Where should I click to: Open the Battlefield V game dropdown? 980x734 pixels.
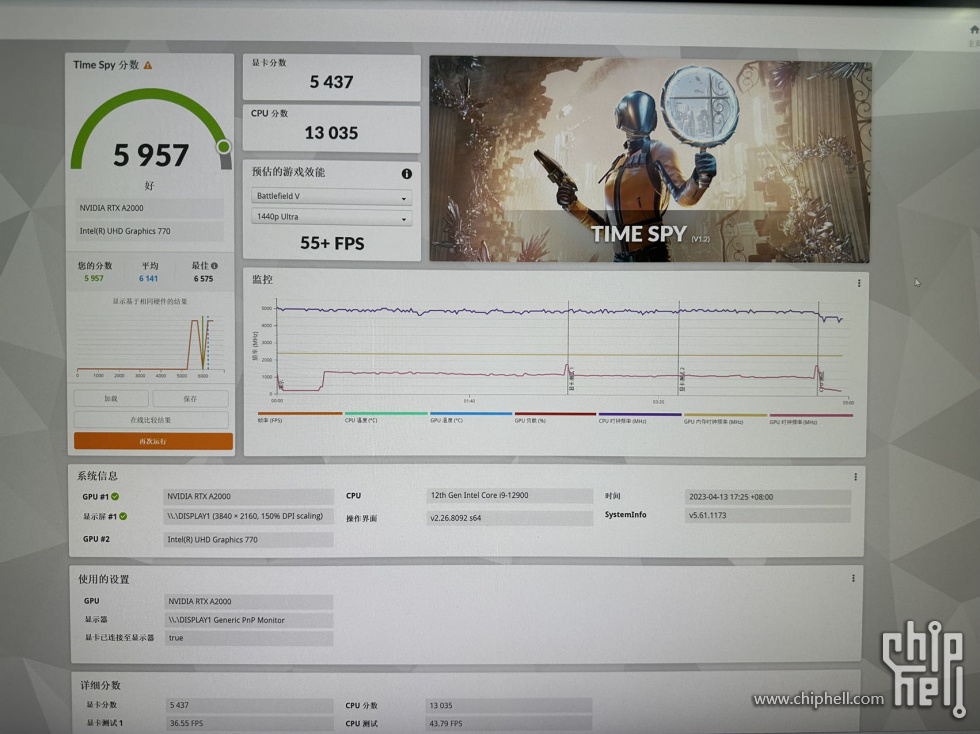tap(331, 196)
